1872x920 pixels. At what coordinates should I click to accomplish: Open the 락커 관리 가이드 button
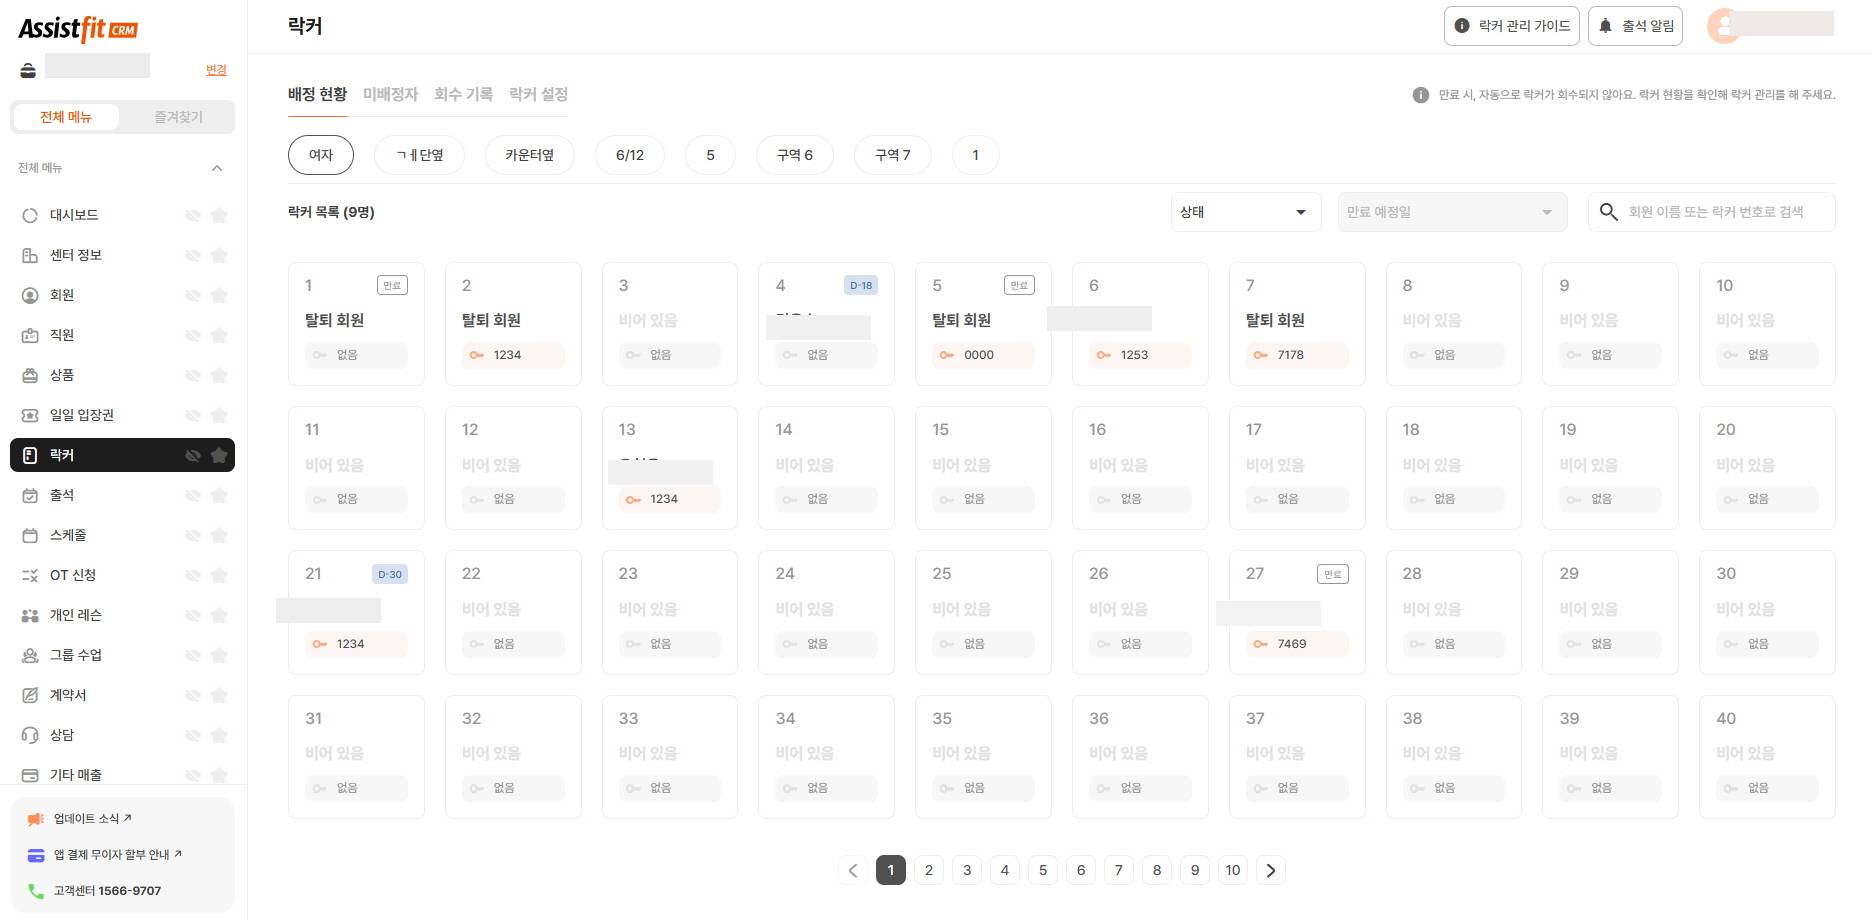pyautogui.click(x=1511, y=26)
